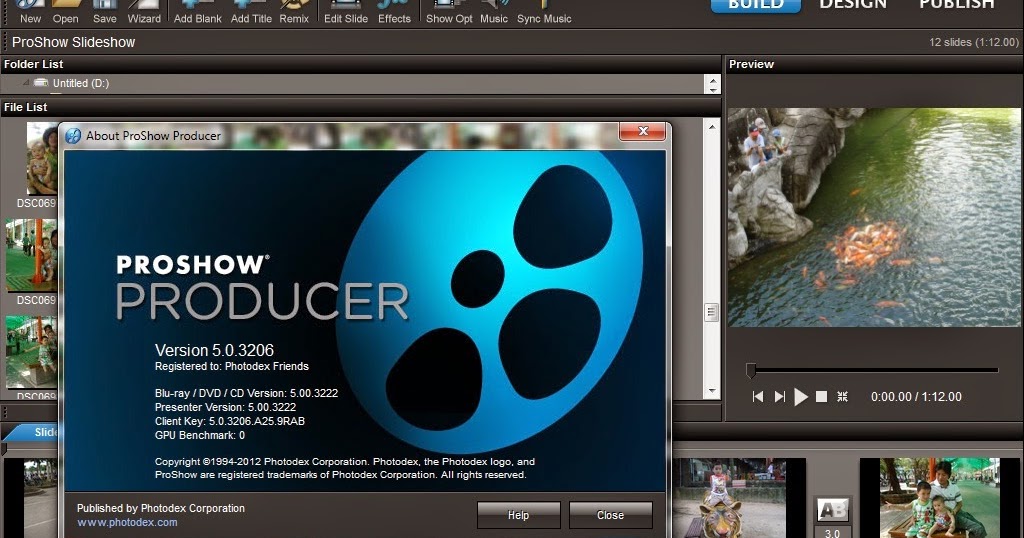Open the Effects tool

click(x=394, y=13)
